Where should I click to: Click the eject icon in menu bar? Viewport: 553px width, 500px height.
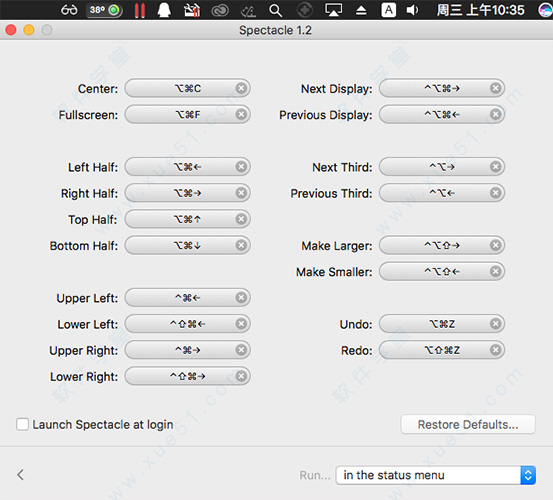pyautogui.click(x=361, y=11)
